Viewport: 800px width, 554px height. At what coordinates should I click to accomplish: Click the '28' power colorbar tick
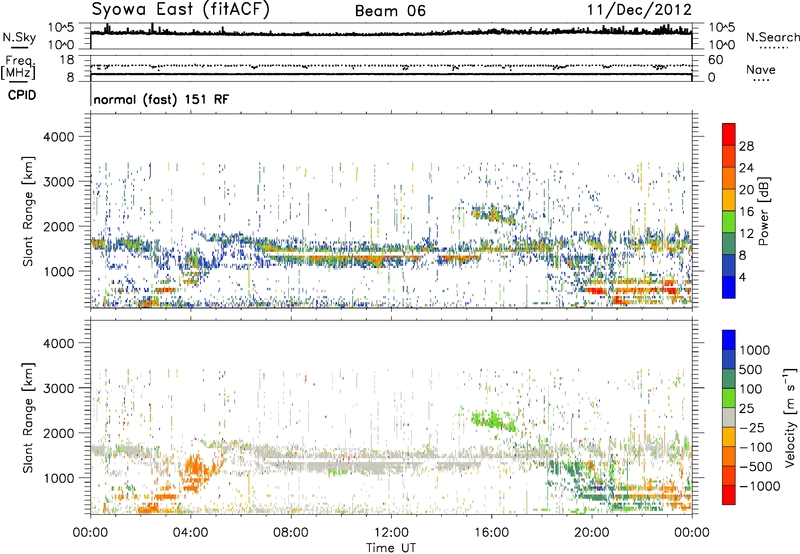coord(746,146)
